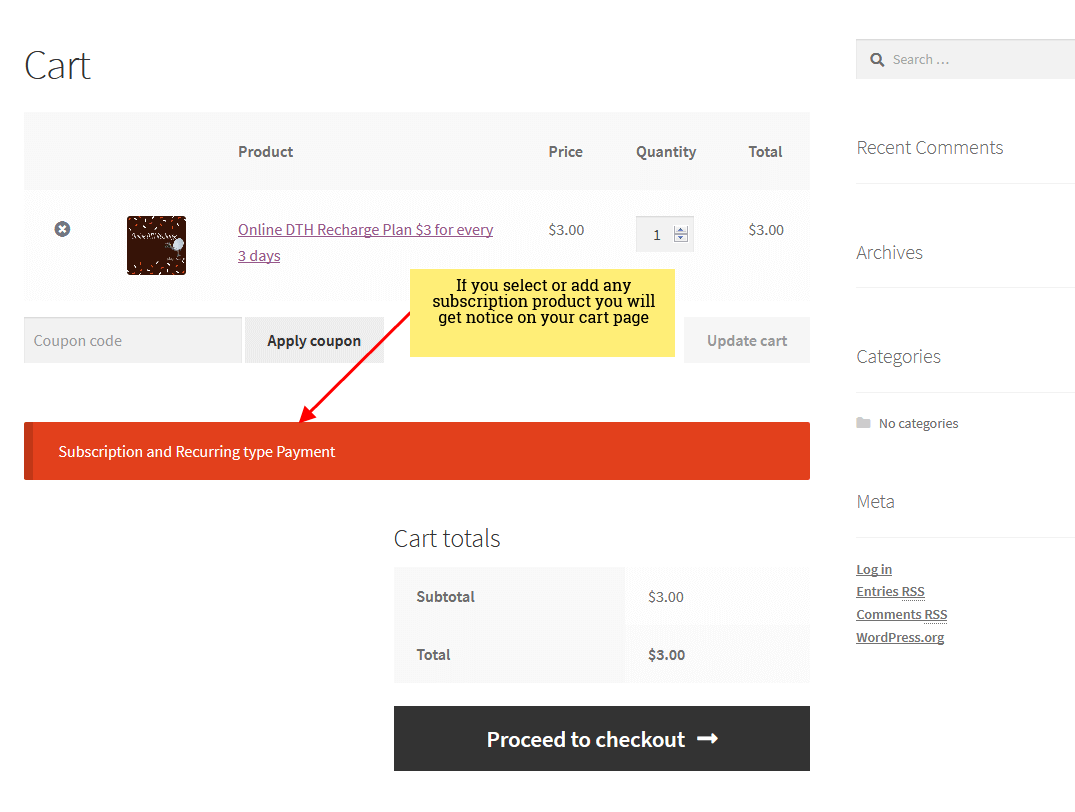Visit the WordPress.org link

click(x=900, y=637)
